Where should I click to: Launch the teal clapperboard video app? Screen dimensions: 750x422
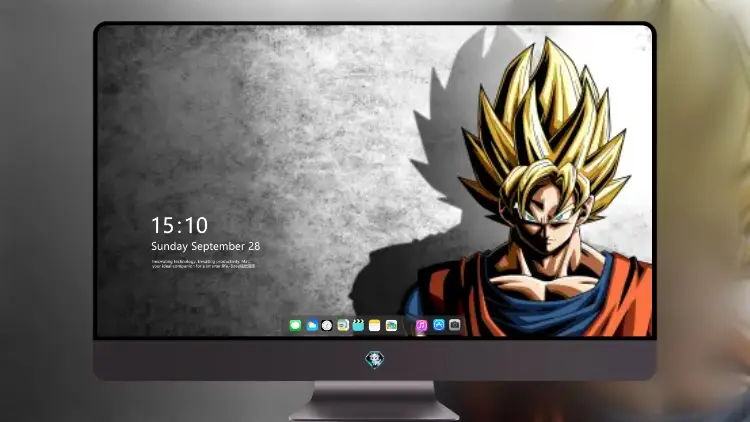tap(359, 326)
